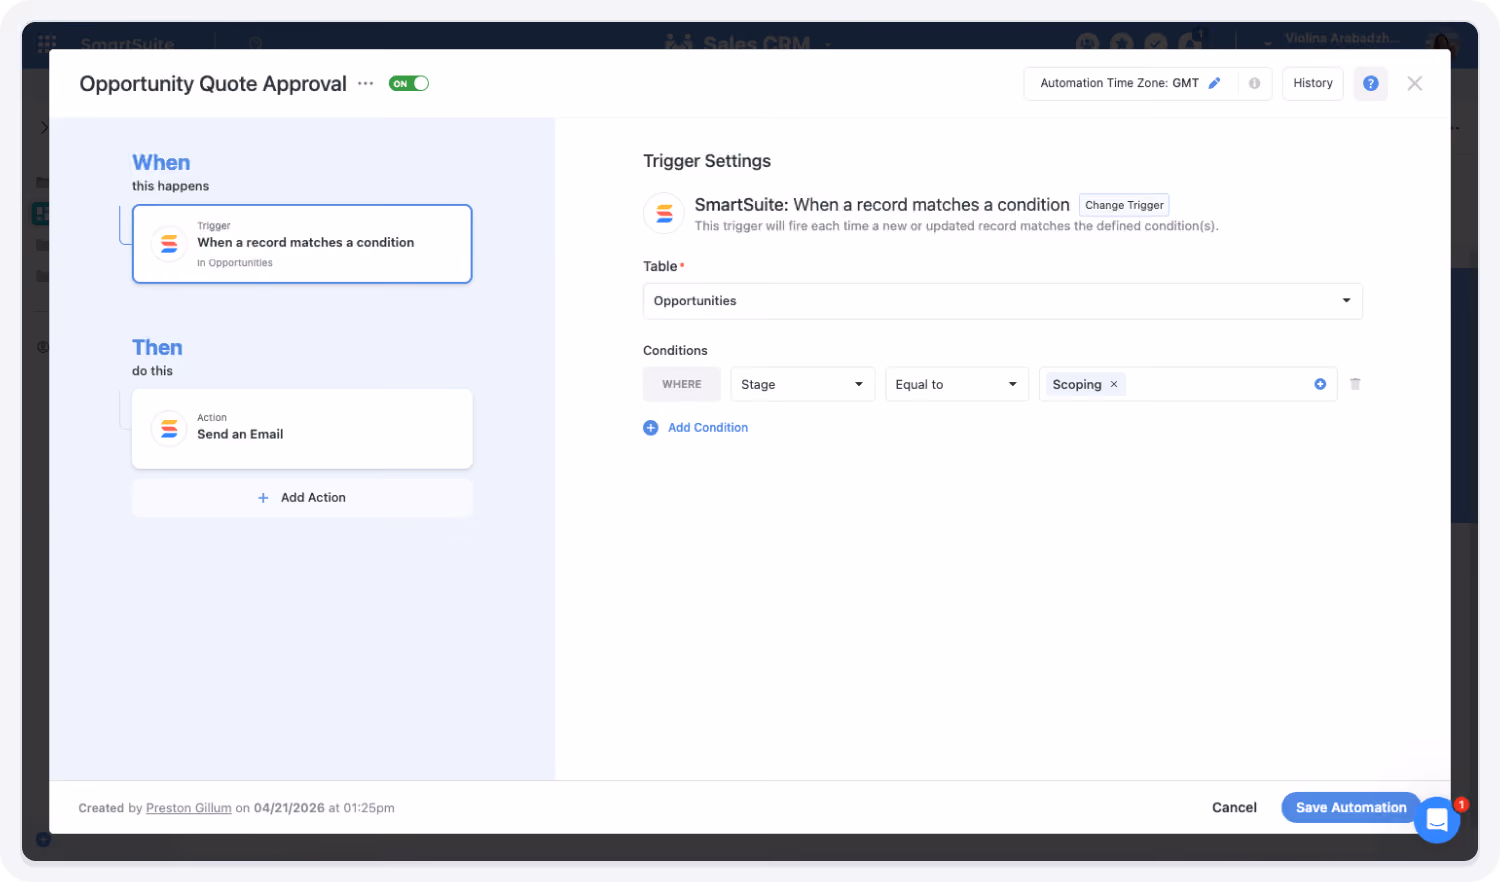This screenshot has width=1500, height=882.
Task: Open the Stage field dropdown
Action: click(x=803, y=384)
